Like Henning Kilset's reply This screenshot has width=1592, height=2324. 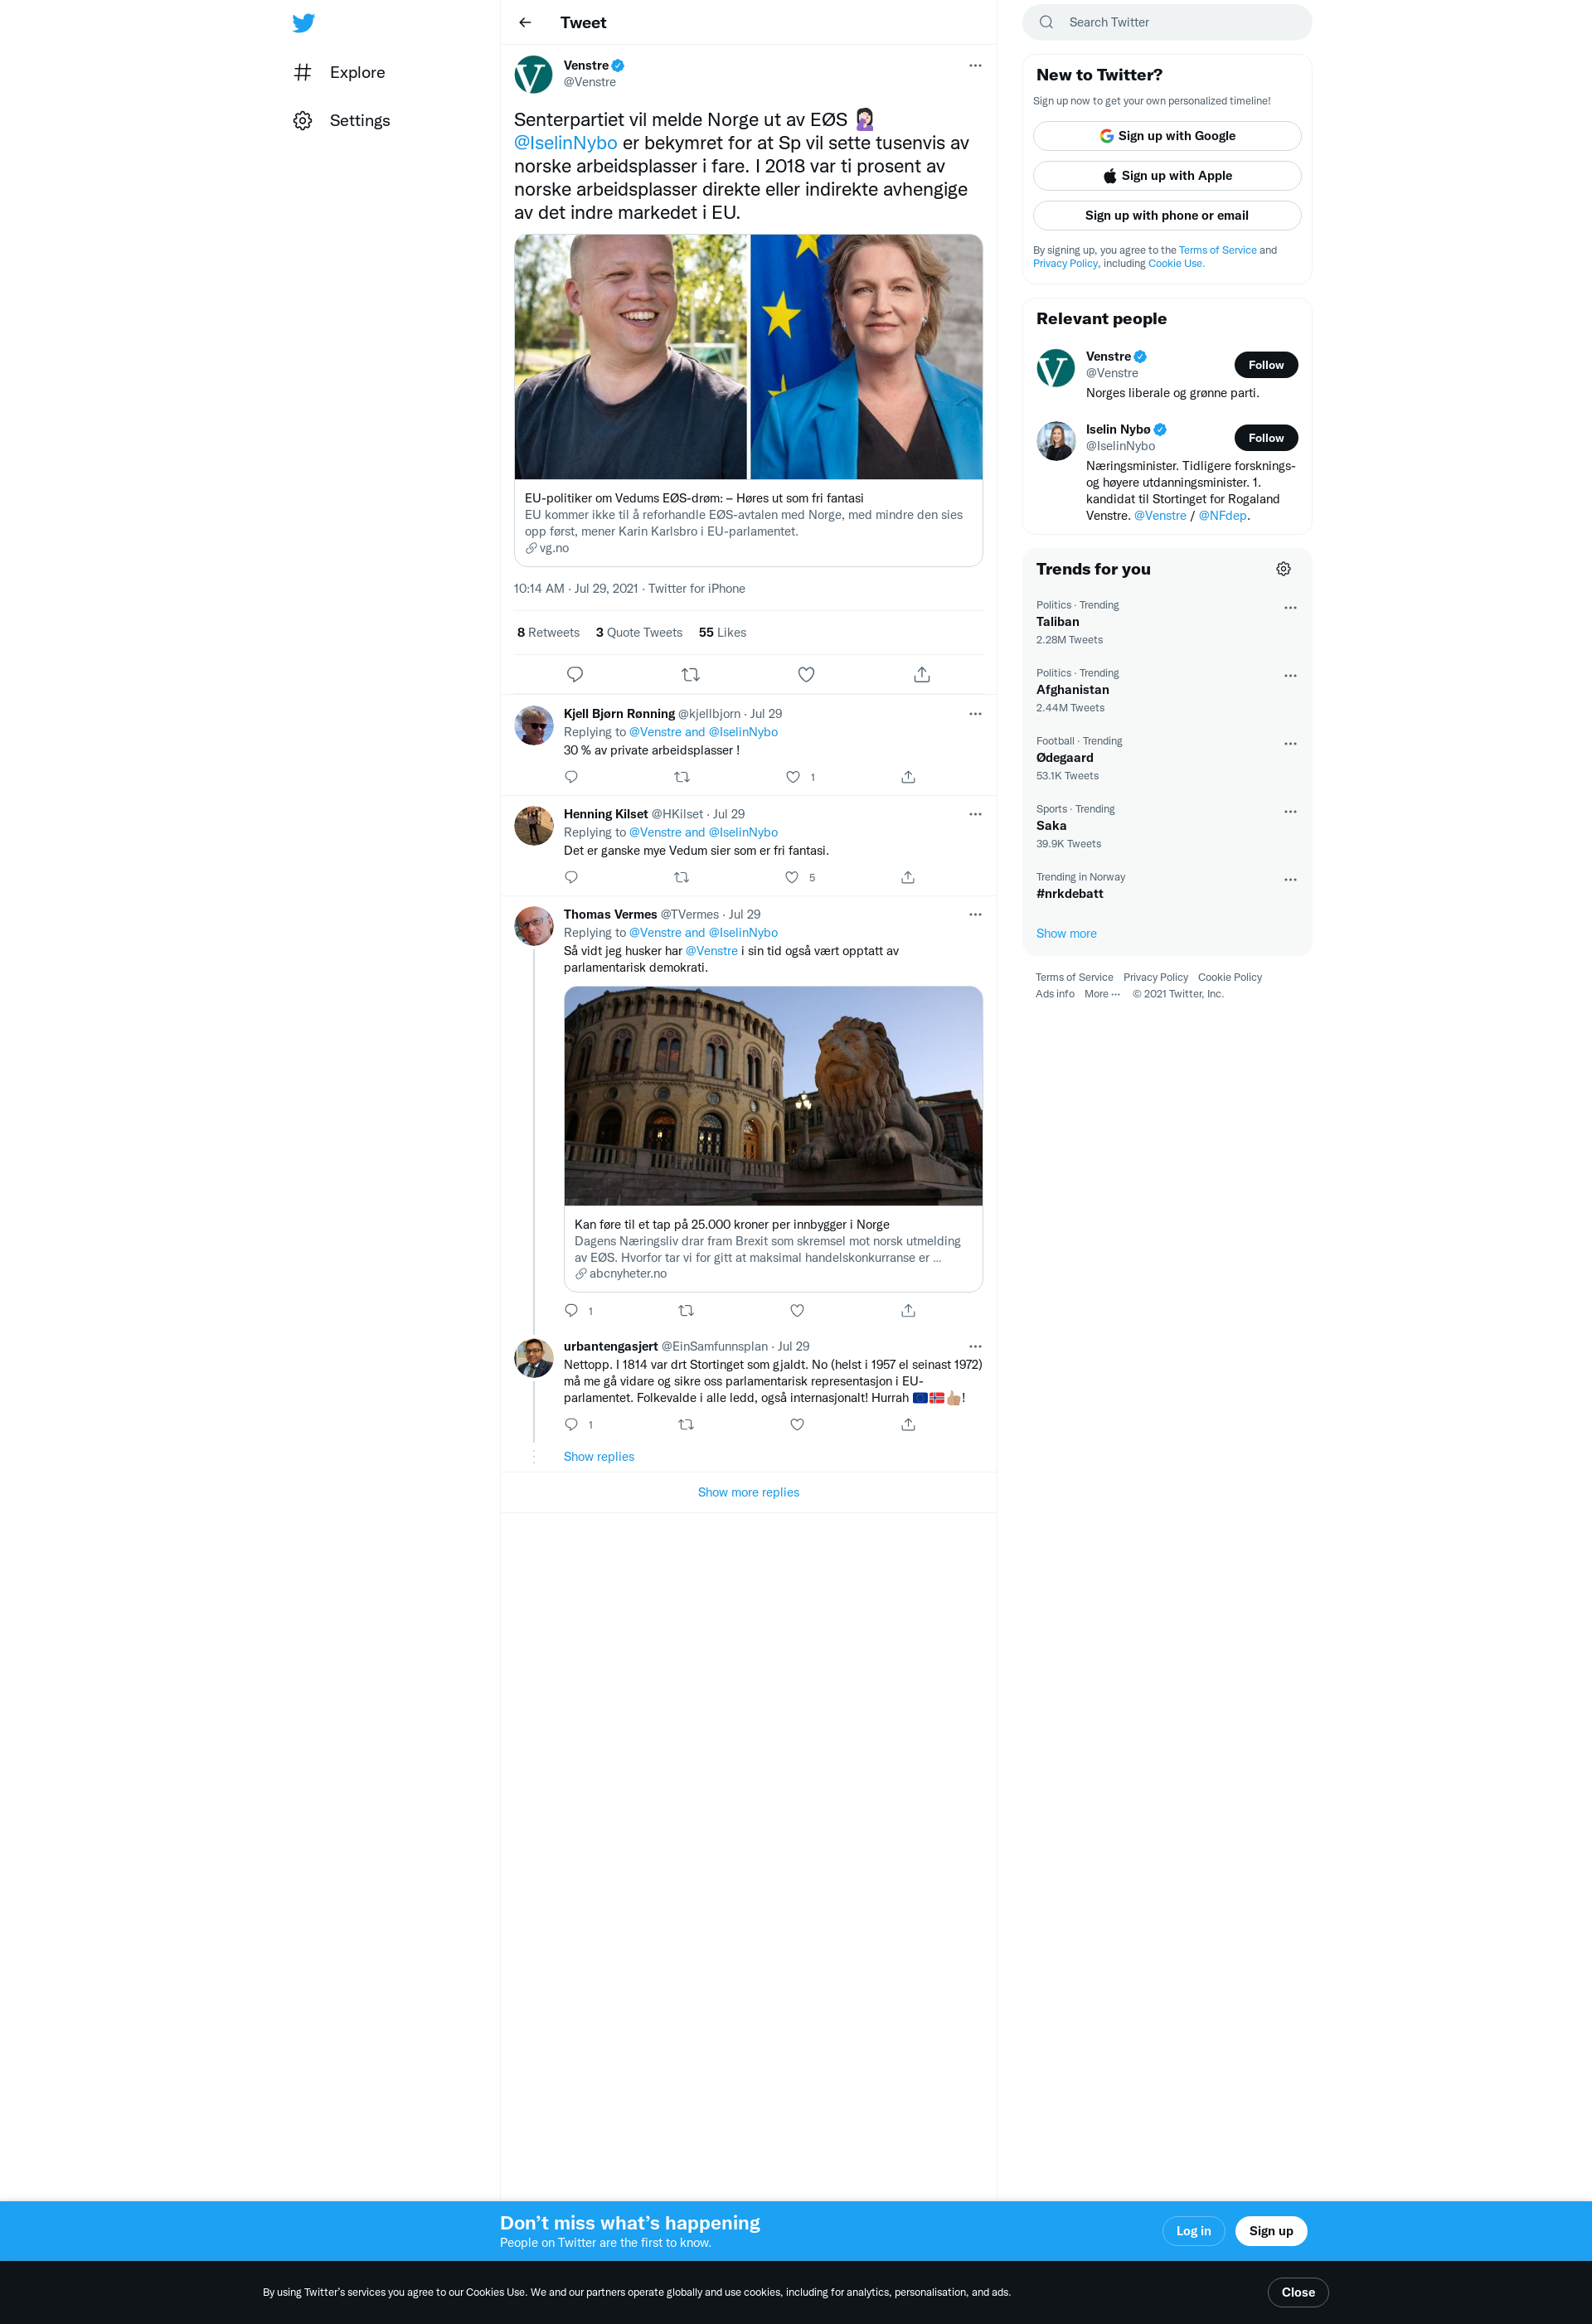(792, 877)
